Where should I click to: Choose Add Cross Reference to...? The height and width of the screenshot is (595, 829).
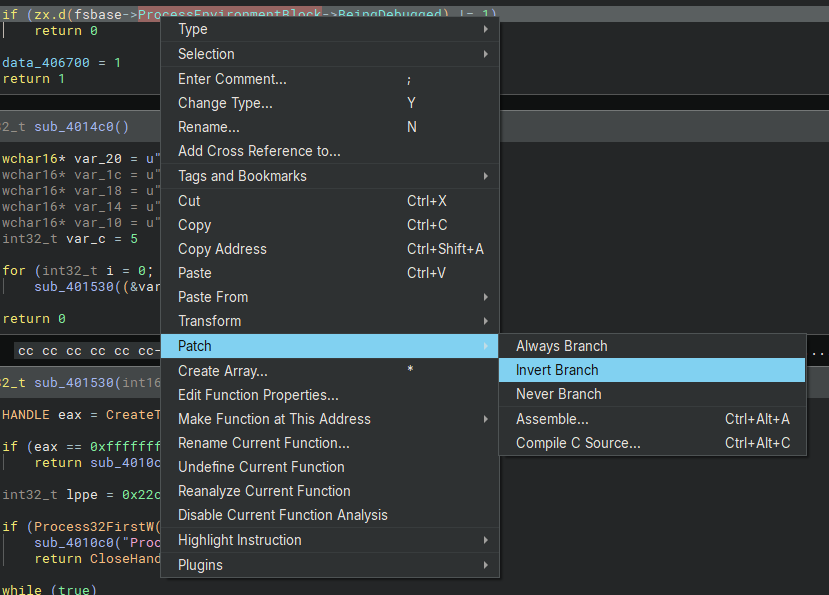[329, 151]
